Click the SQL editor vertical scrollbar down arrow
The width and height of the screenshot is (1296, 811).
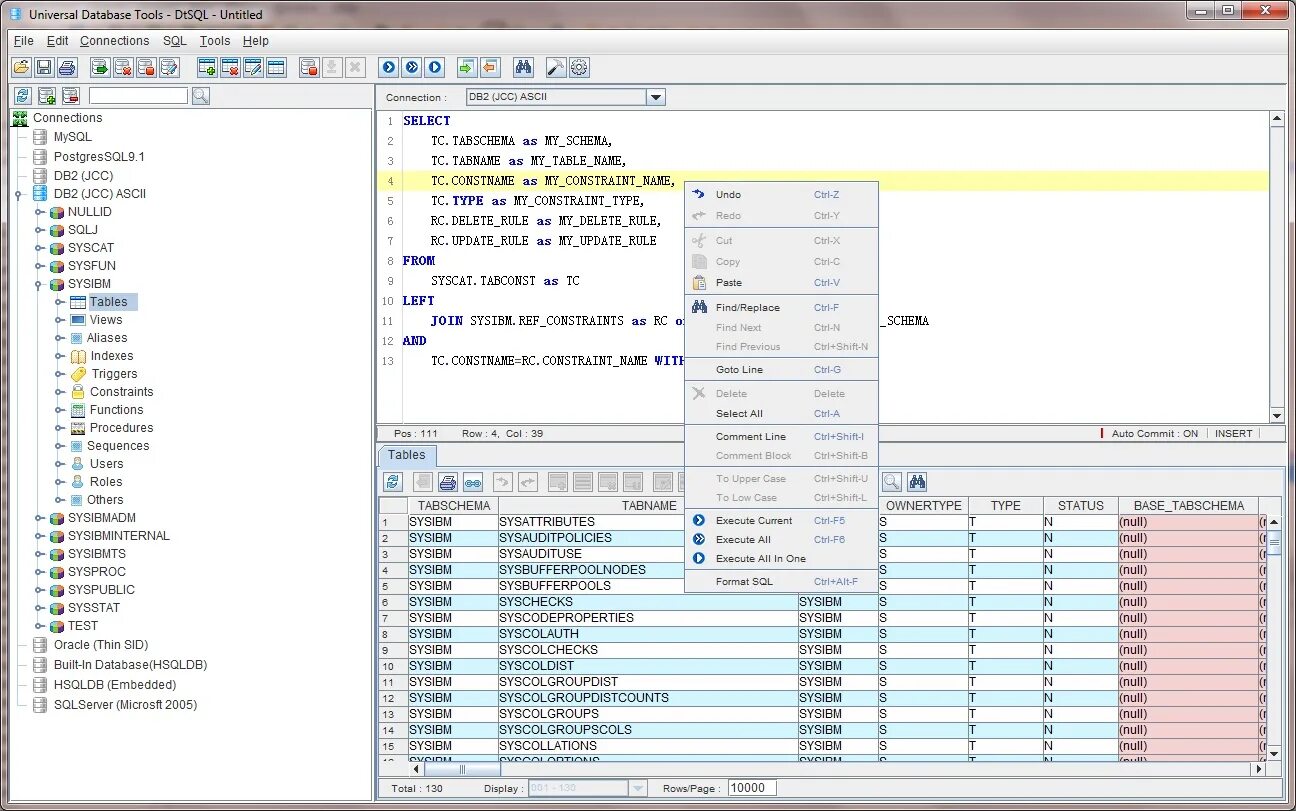point(1277,416)
